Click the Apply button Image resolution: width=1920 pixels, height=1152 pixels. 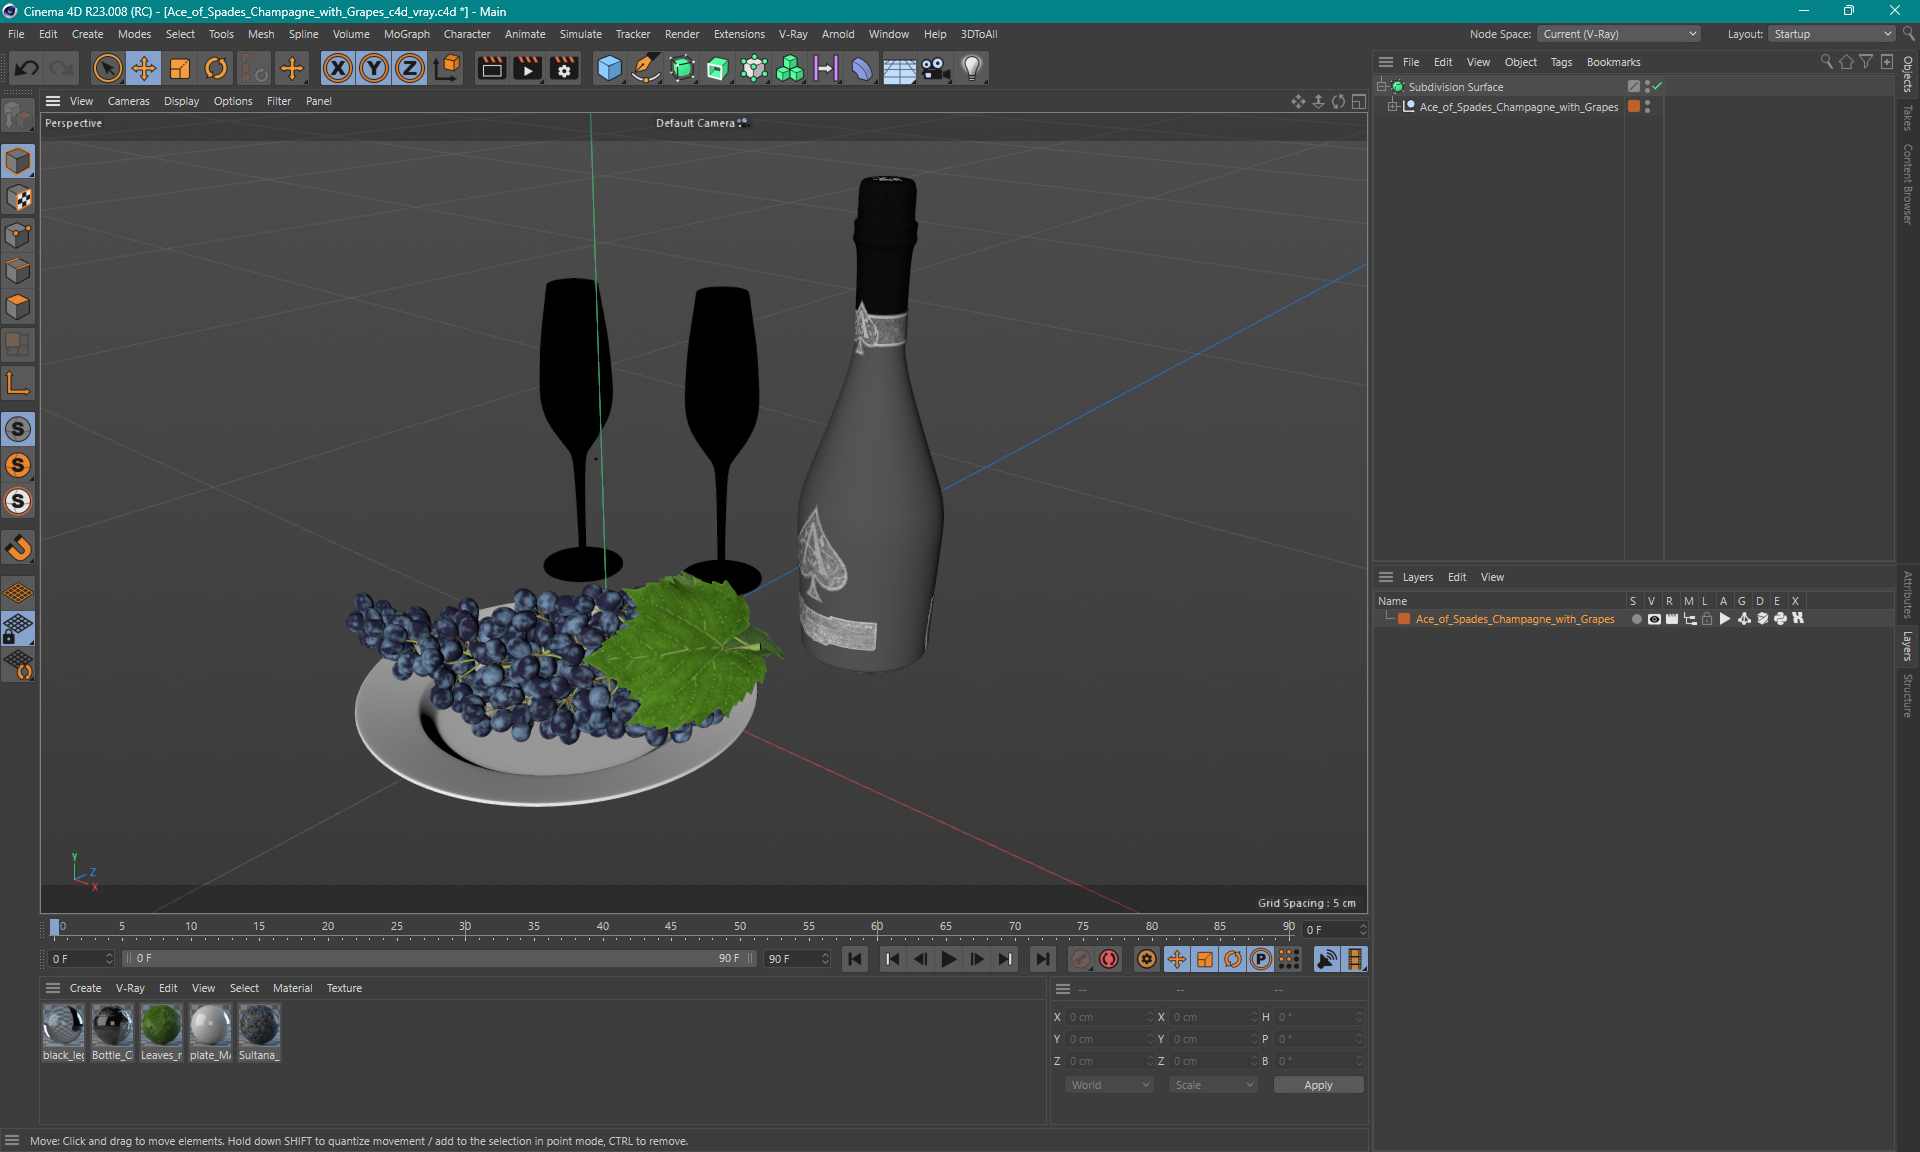tap(1318, 1085)
